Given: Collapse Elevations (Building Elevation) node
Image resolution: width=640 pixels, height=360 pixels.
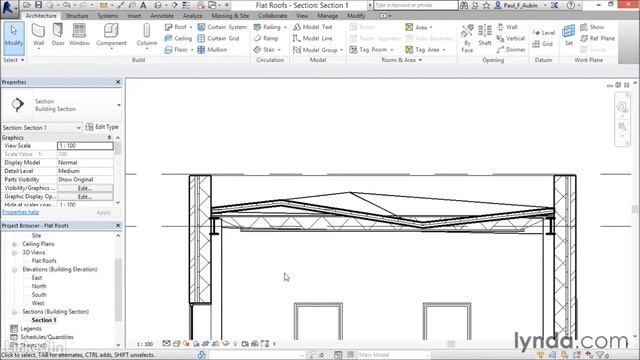Looking at the screenshot, I should (x=14, y=270).
